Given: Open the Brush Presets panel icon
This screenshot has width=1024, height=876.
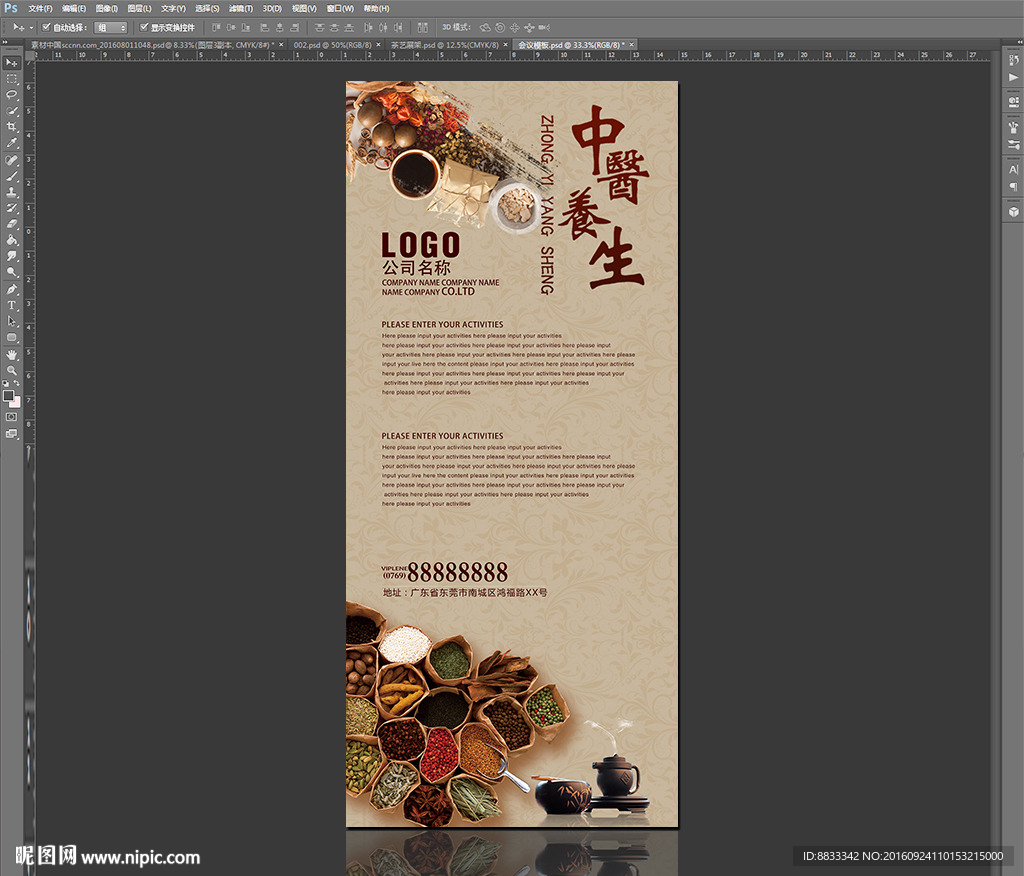Looking at the screenshot, I should coord(1014,127).
